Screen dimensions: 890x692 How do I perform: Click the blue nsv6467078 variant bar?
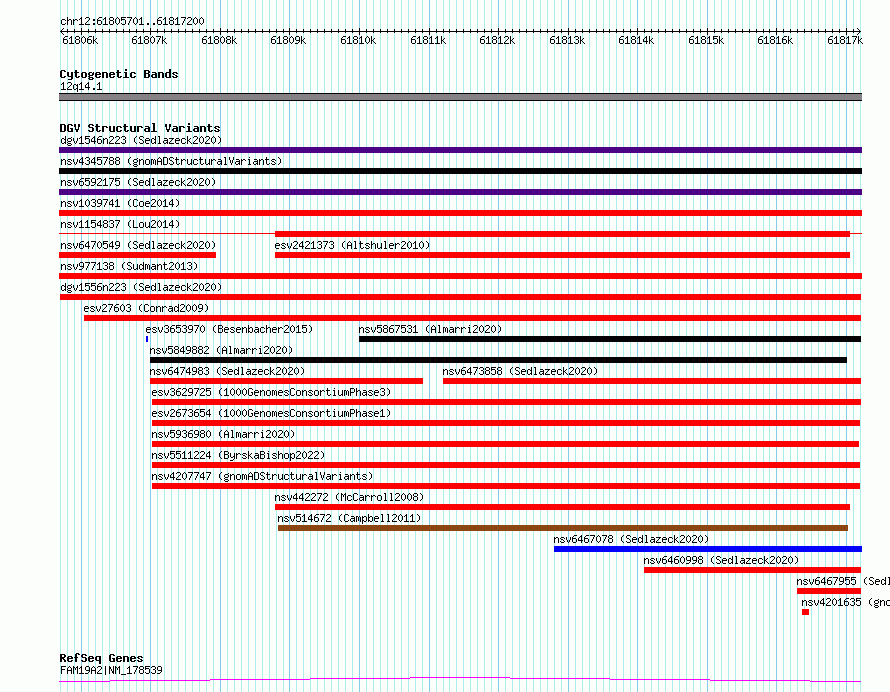pos(708,549)
